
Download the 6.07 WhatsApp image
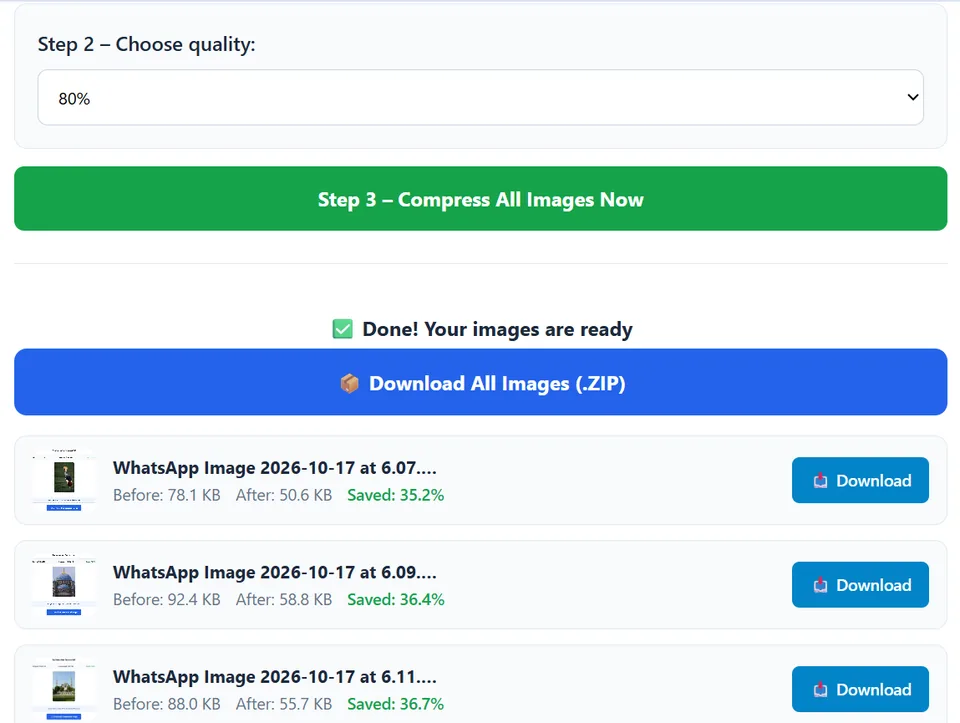860,480
